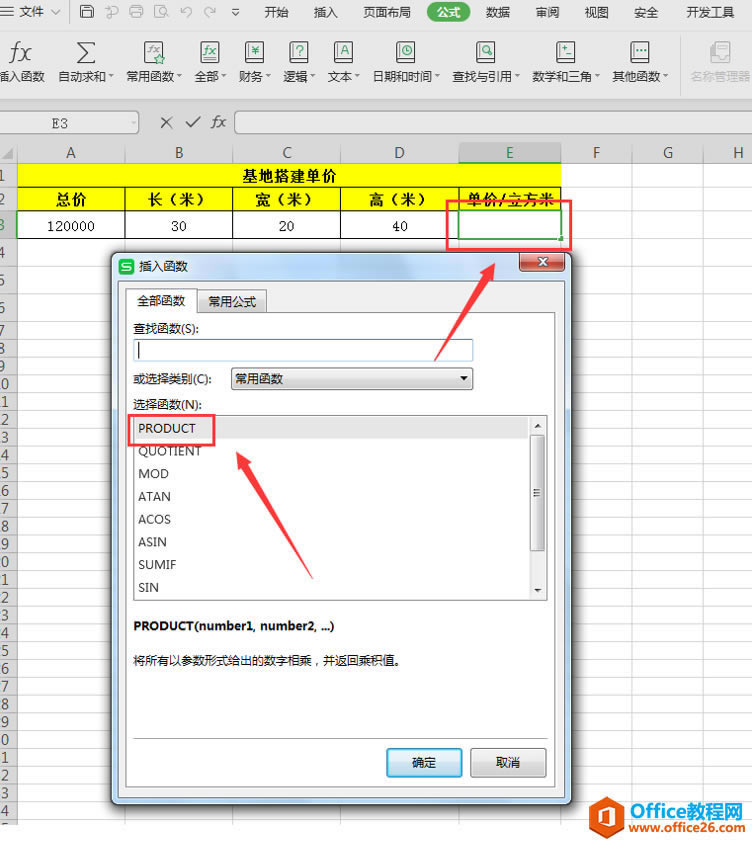Switch to the 开始 (Home) tab
This screenshot has width=752, height=845.
click(277, 12)
